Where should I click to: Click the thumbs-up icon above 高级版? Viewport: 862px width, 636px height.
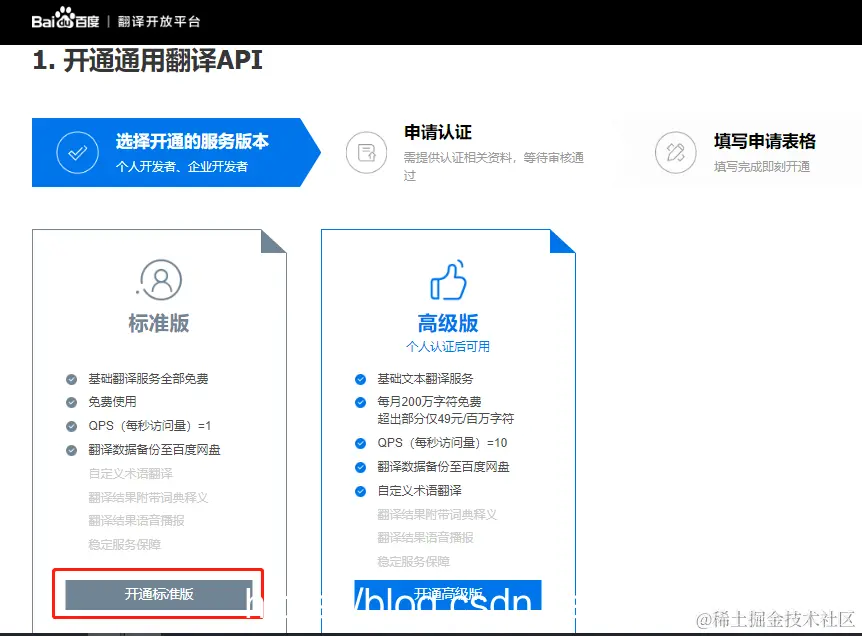449,283
